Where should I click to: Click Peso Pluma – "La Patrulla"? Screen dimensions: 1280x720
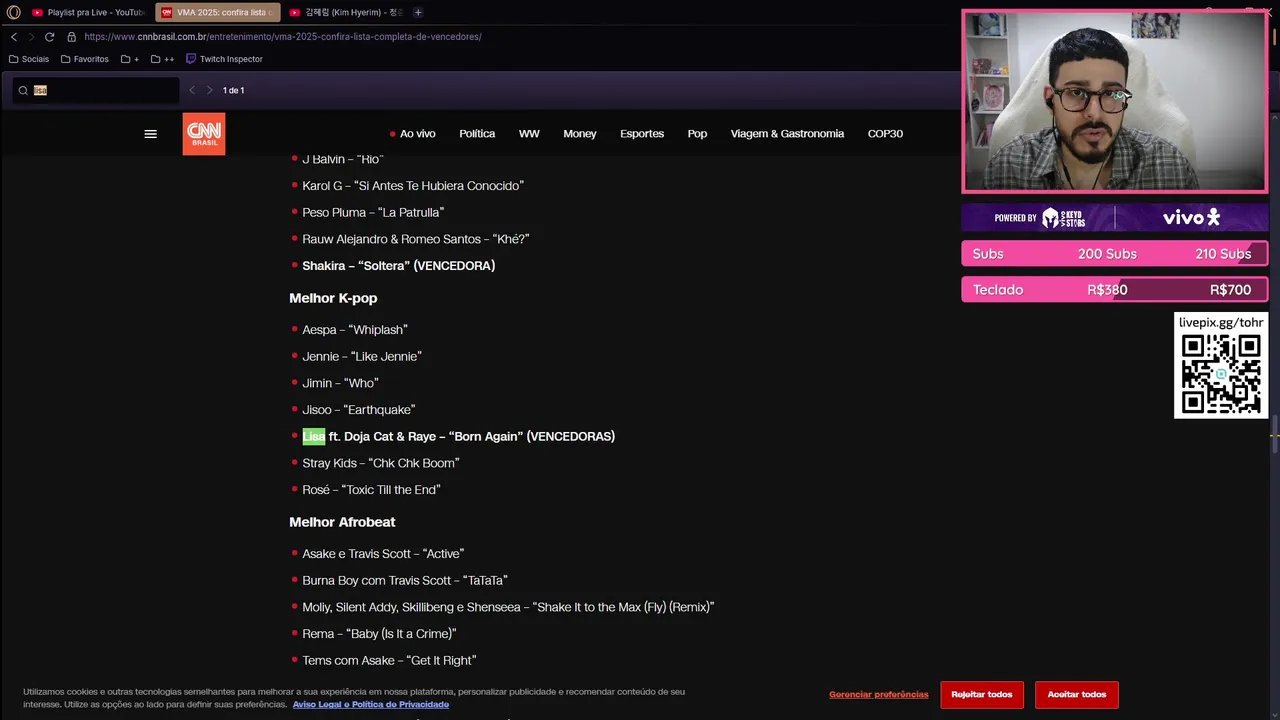point(373,213)
